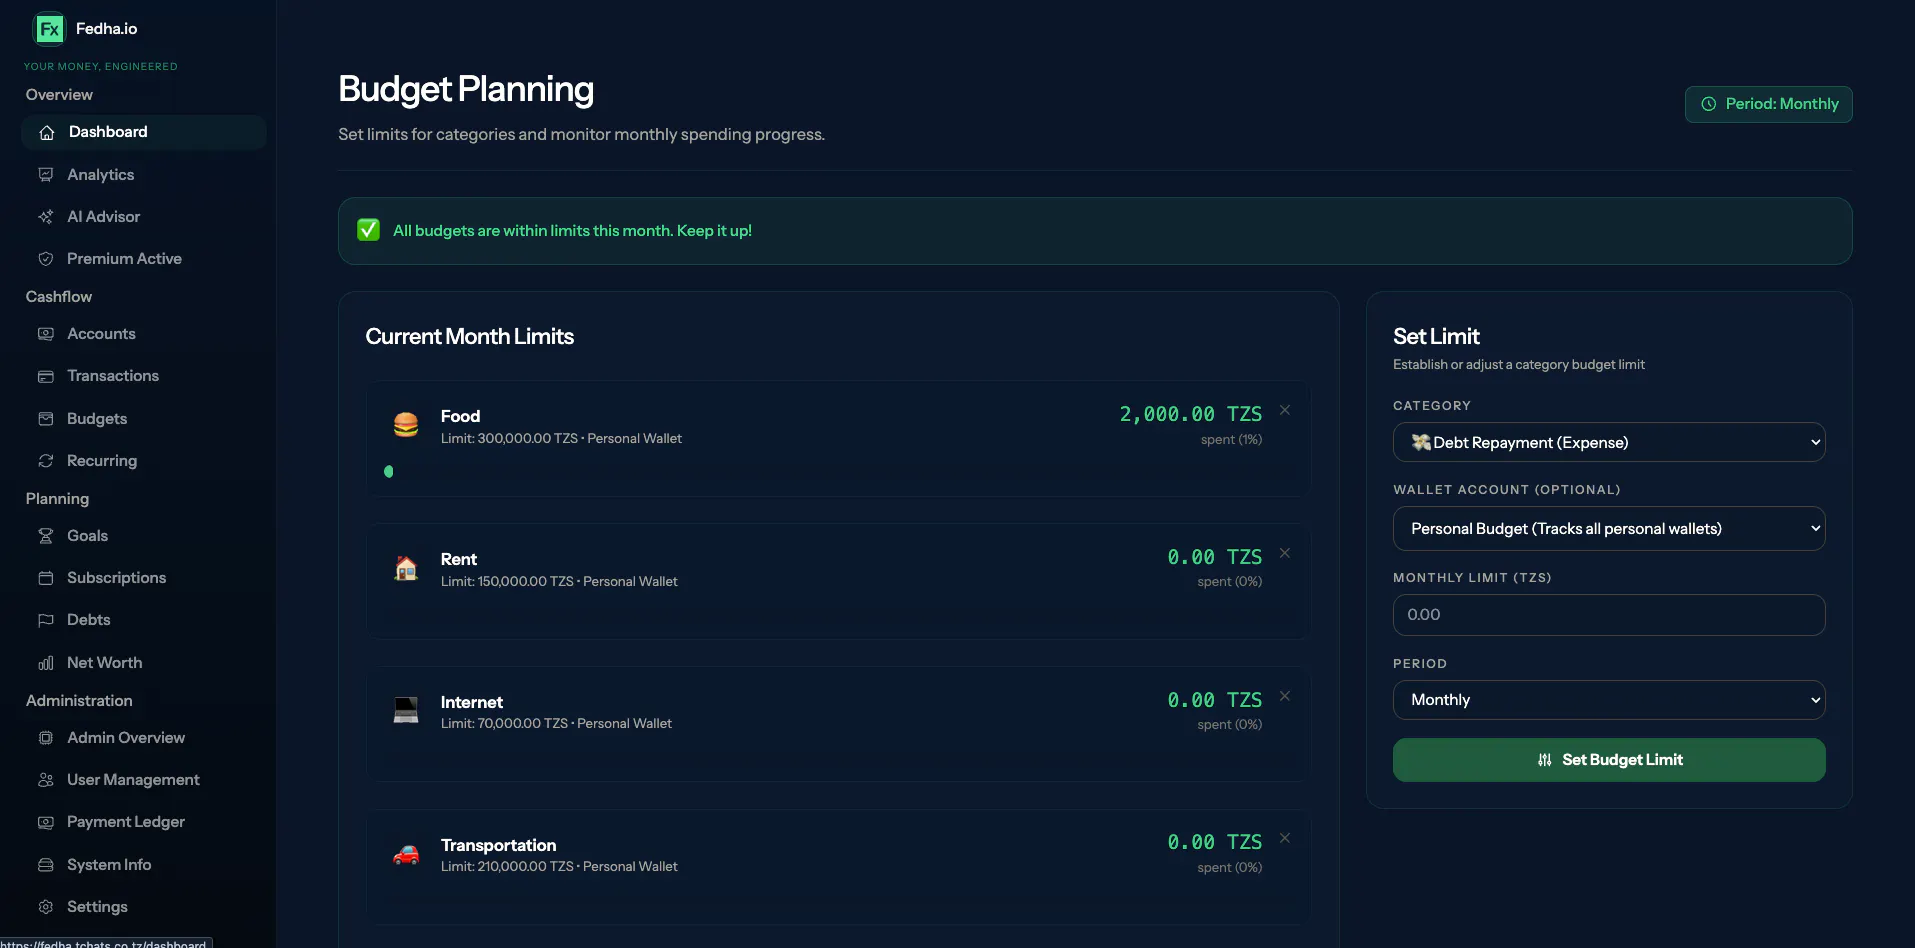Open the Budgets menu item
Screen dimensions: 1915x948
coord(143,419)
